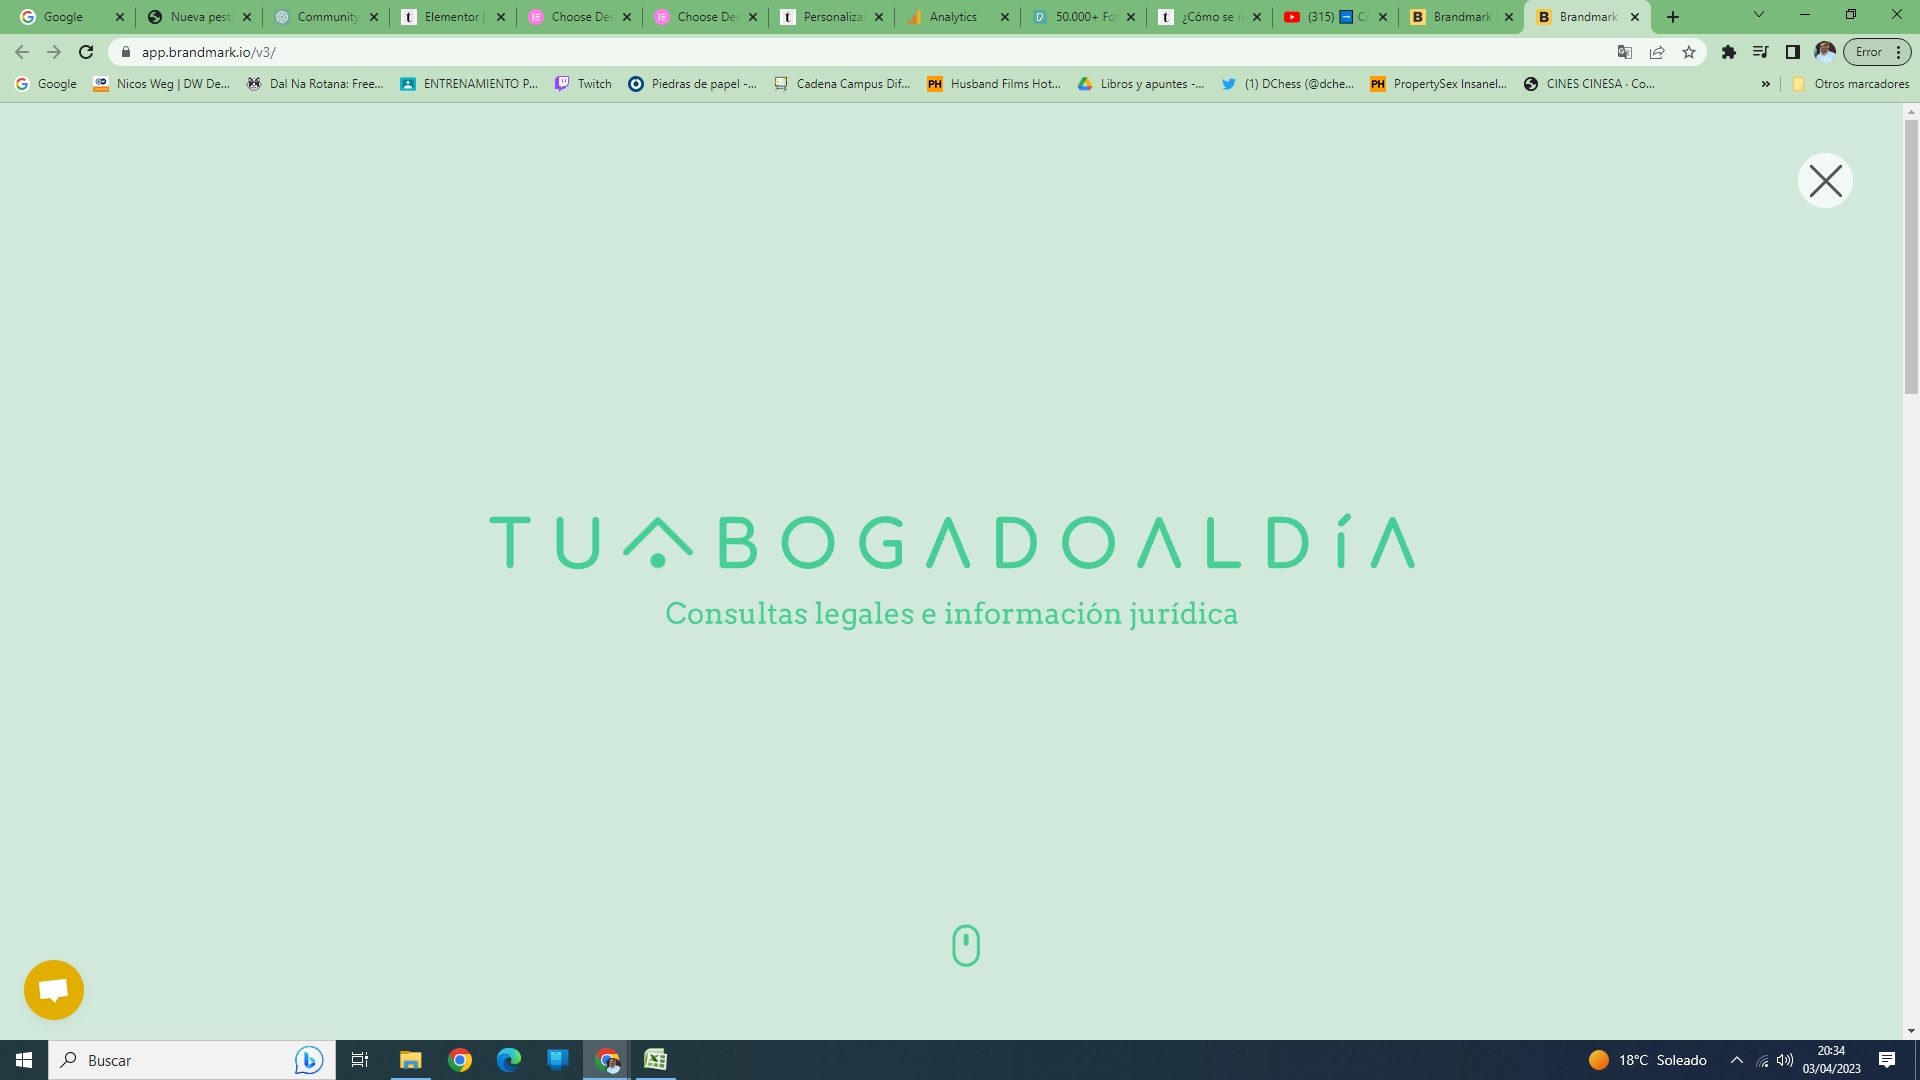The image size is (1920, 1080).
Task: Click the page vertical scrollbar thumb
Action: [1911, 255]
